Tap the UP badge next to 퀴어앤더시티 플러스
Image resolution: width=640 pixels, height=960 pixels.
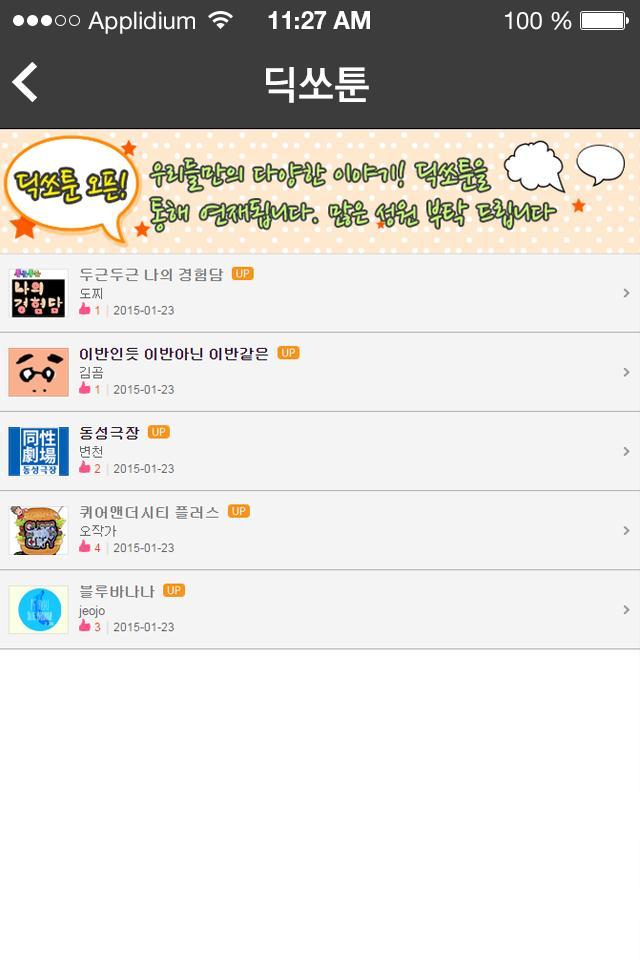click(x=239, y=511)
